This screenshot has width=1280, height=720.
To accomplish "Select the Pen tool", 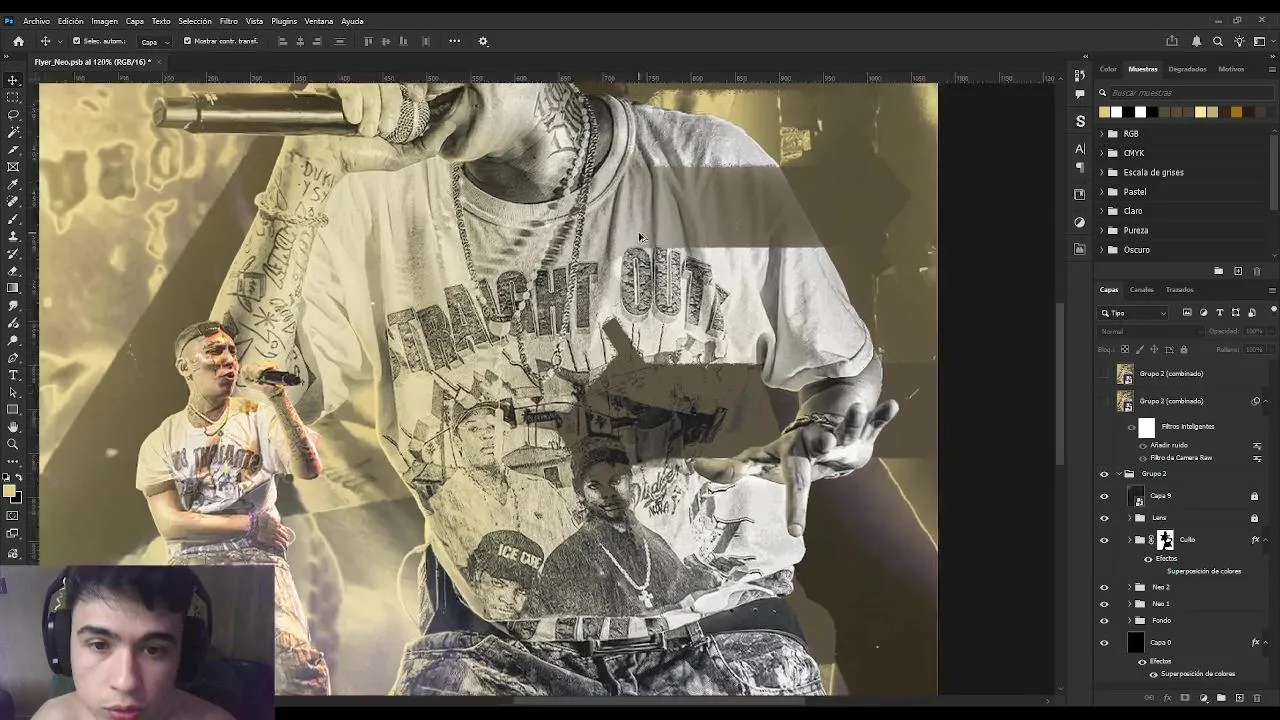I will (x=13, y=357).
